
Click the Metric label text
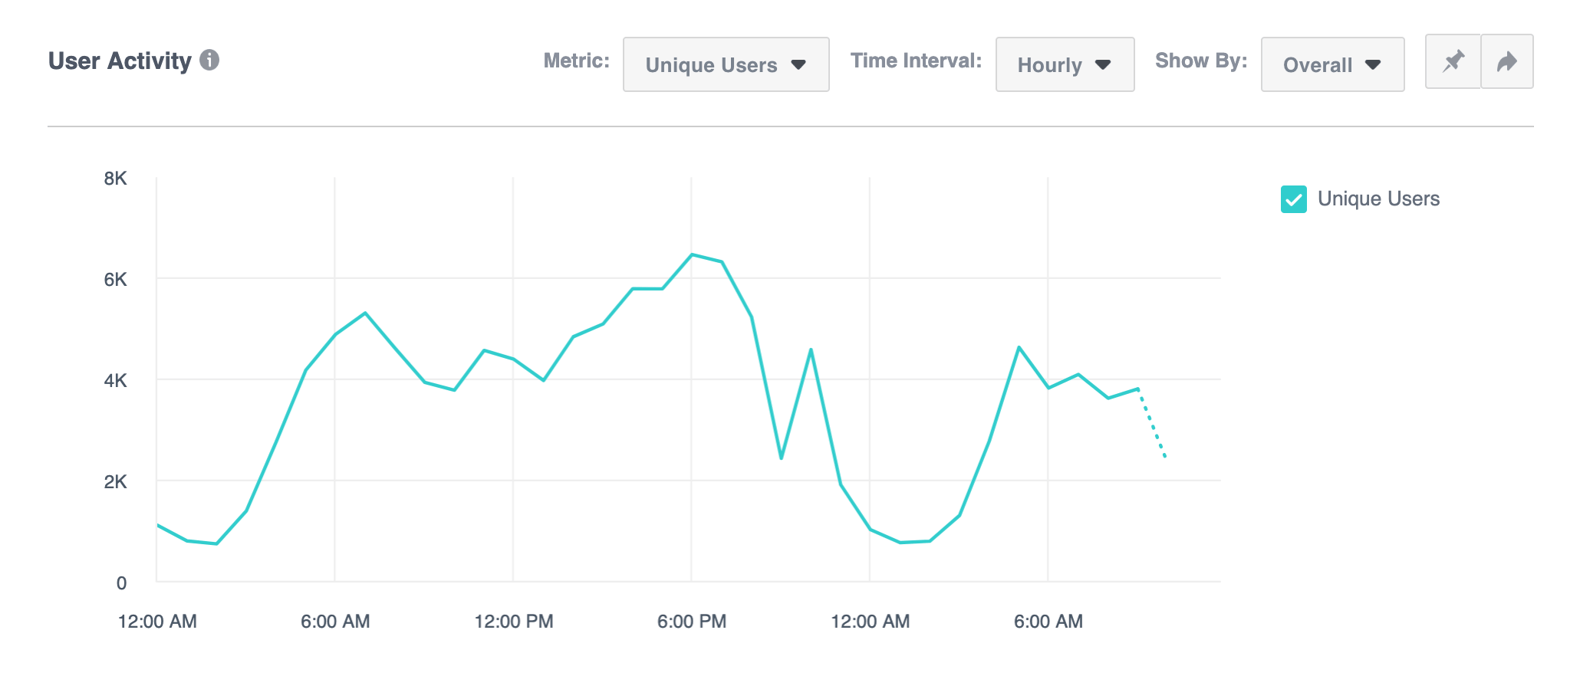(x=577, y=60)
